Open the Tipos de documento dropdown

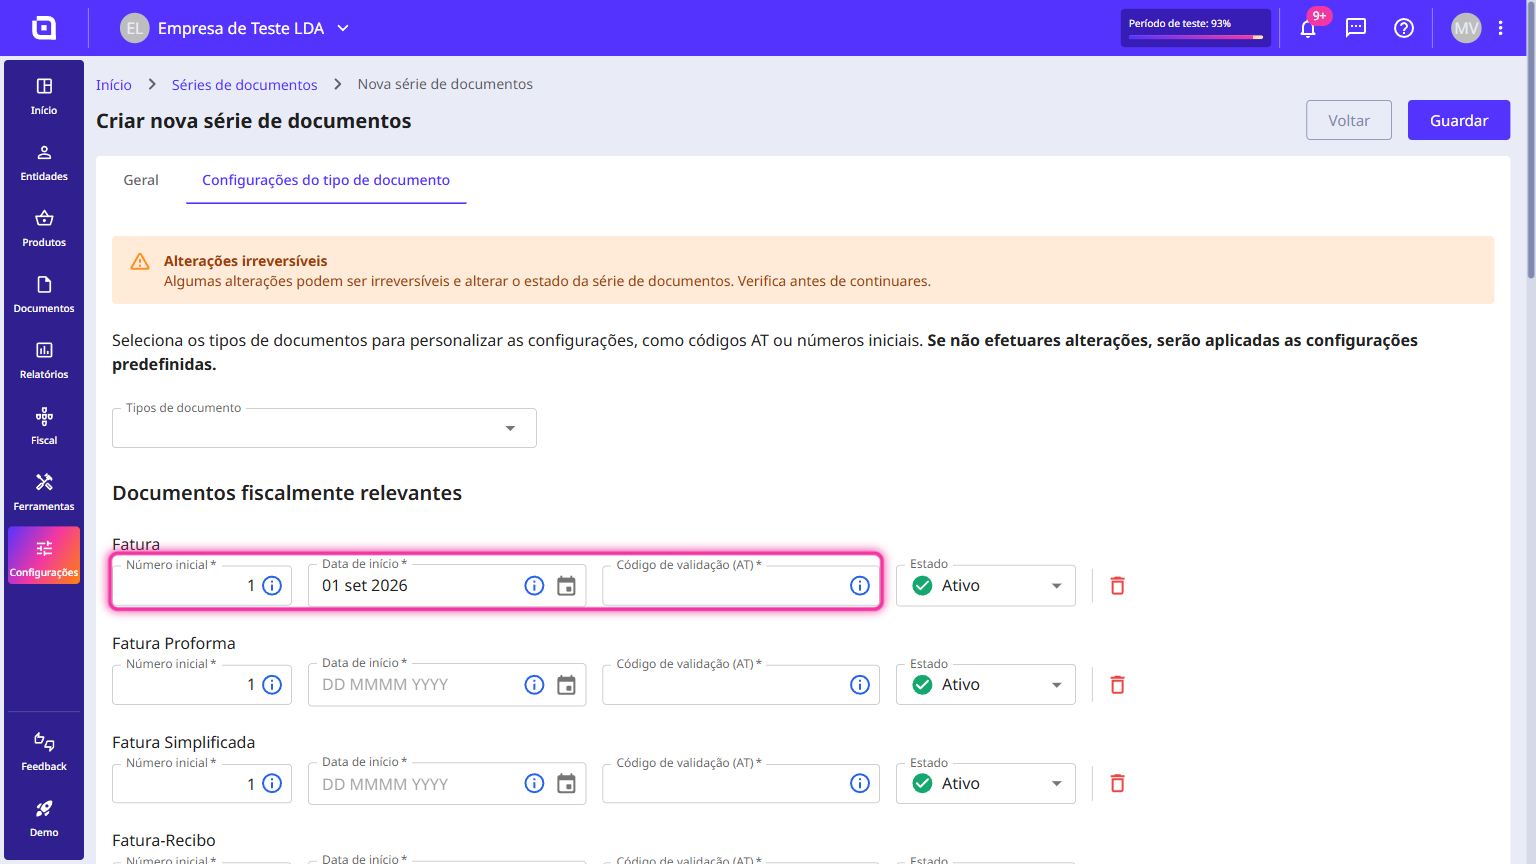tap(324, 428)
